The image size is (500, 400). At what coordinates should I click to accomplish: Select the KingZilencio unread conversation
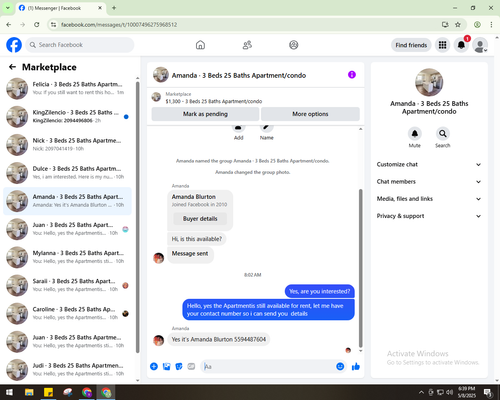[67, 117]
